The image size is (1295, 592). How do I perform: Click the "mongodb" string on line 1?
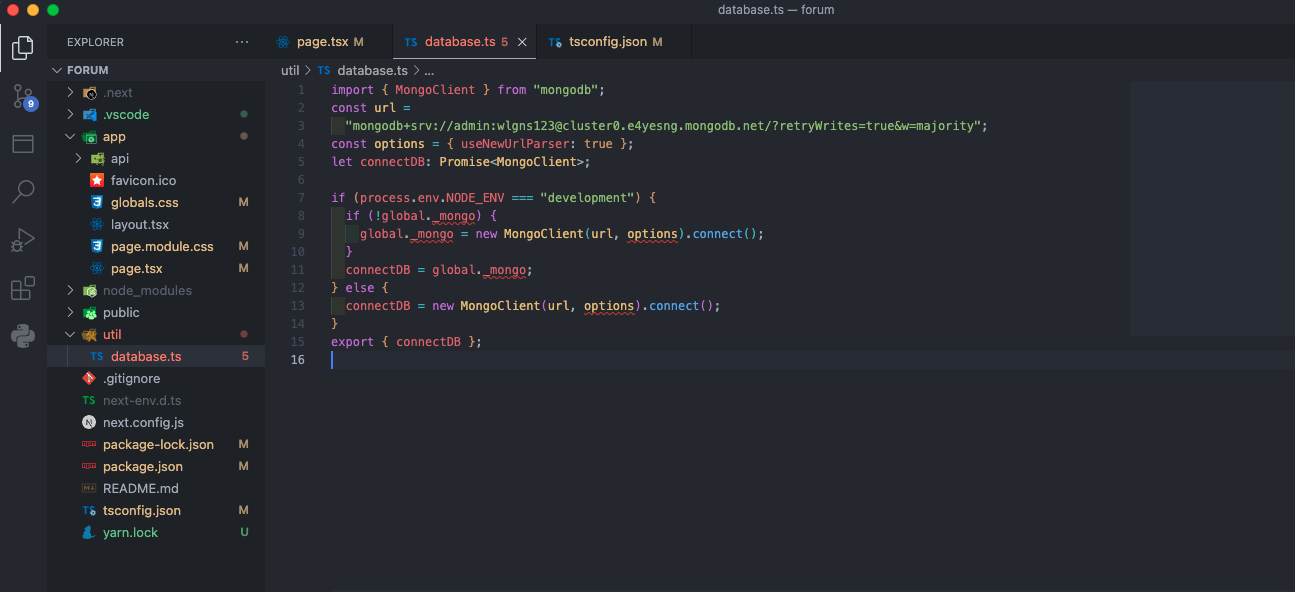pos(569,90)
